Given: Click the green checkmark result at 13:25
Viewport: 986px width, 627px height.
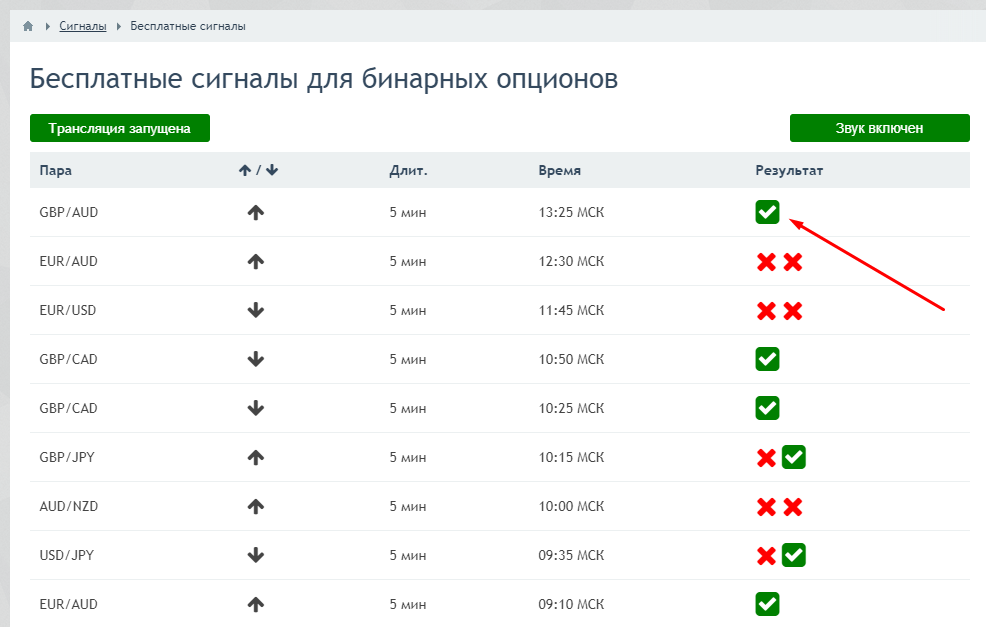Looking at the screenshot, I should click(x=767, y=212).
